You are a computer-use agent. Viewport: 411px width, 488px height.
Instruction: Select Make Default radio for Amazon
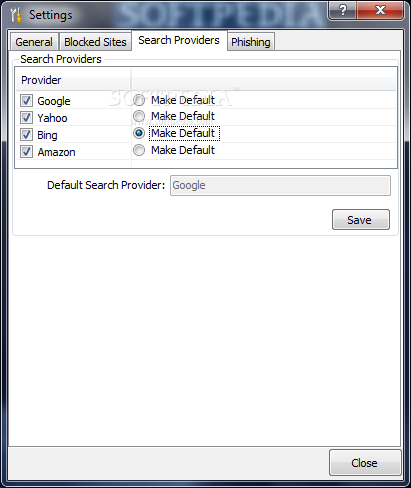coord(139,150)
